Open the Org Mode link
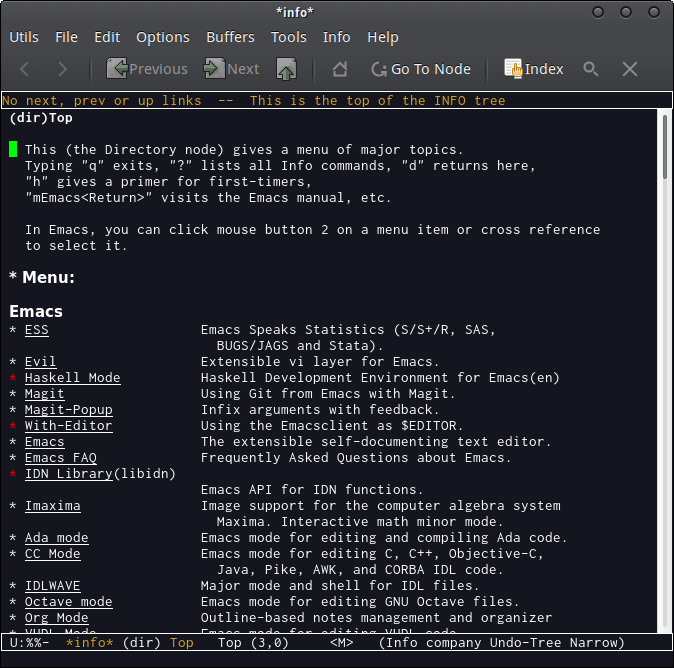Screen dimensions: 674x668 (x=57, y=618)
